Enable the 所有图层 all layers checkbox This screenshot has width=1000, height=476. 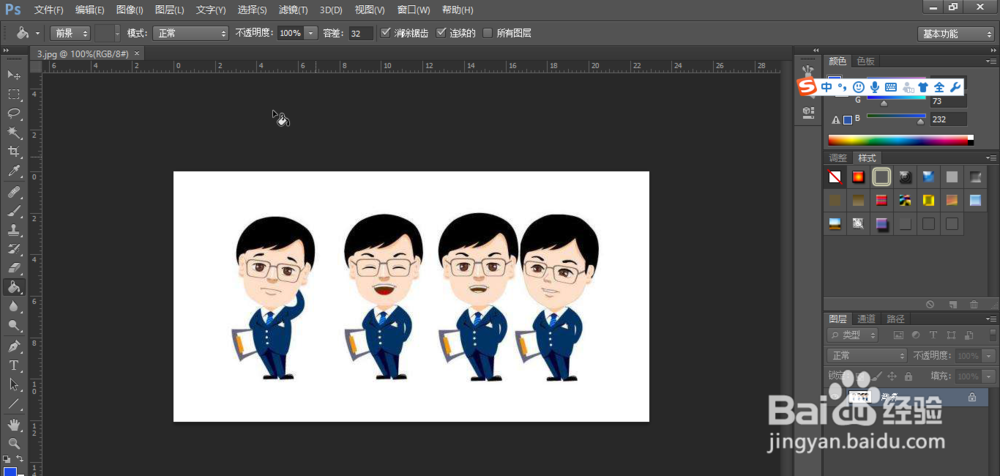coord(488,33)
